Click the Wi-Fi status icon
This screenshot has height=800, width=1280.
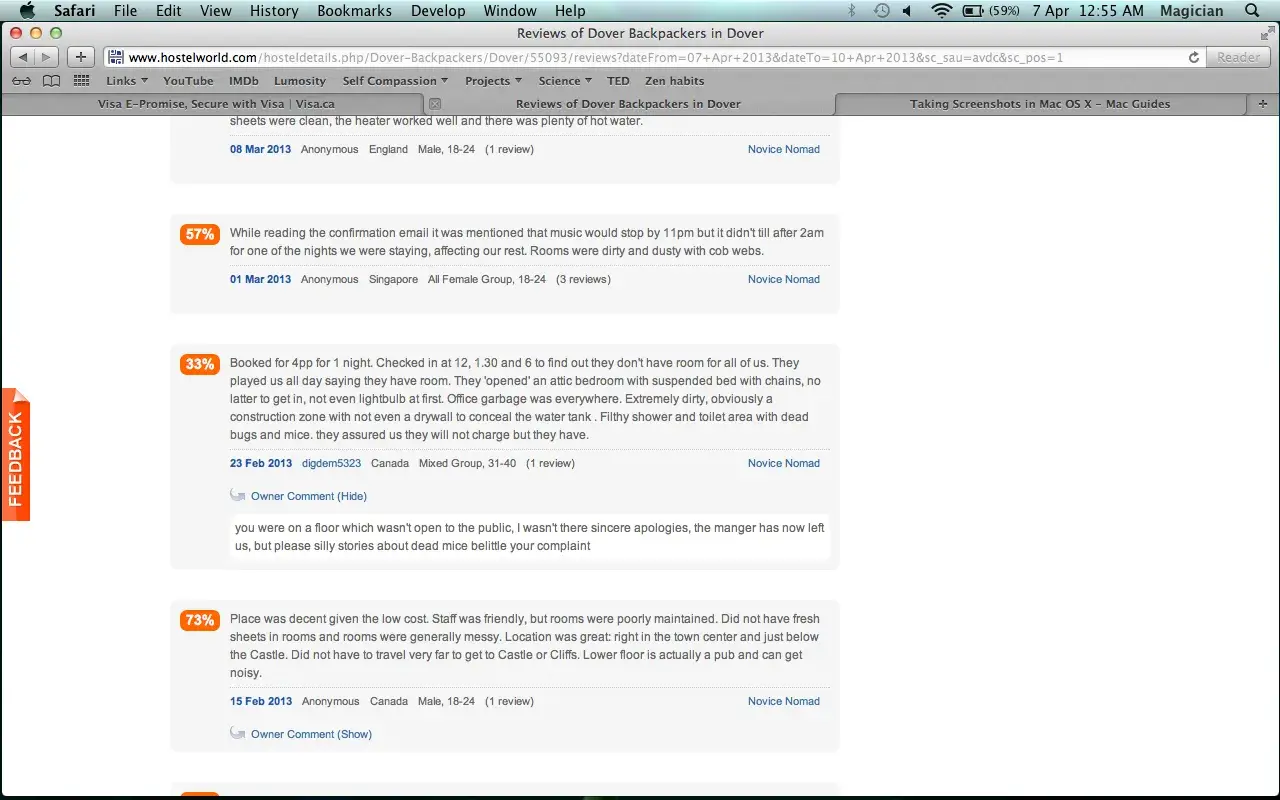click(x=941, y=11)
